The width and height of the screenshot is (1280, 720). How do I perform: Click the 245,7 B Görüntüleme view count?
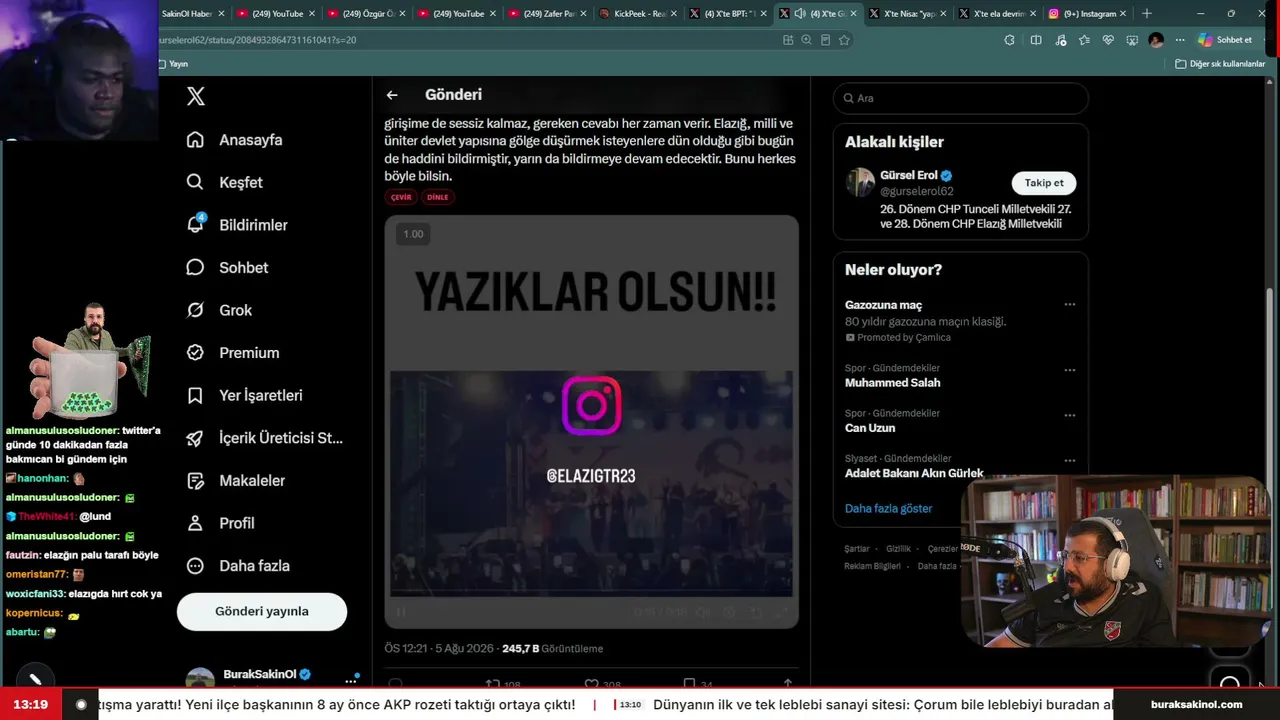click(x=553, y=649)
